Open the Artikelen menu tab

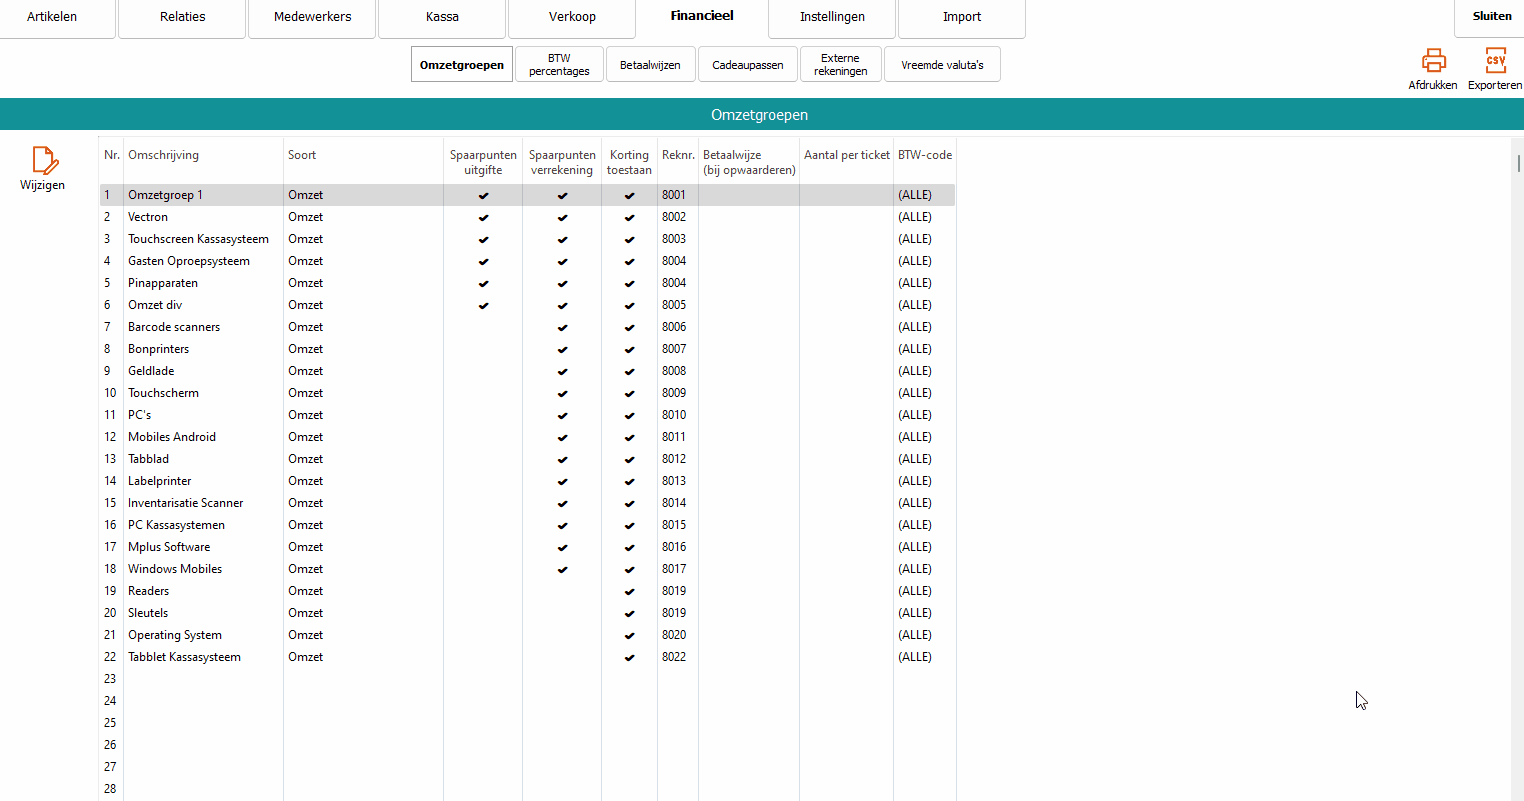[52, 17]
